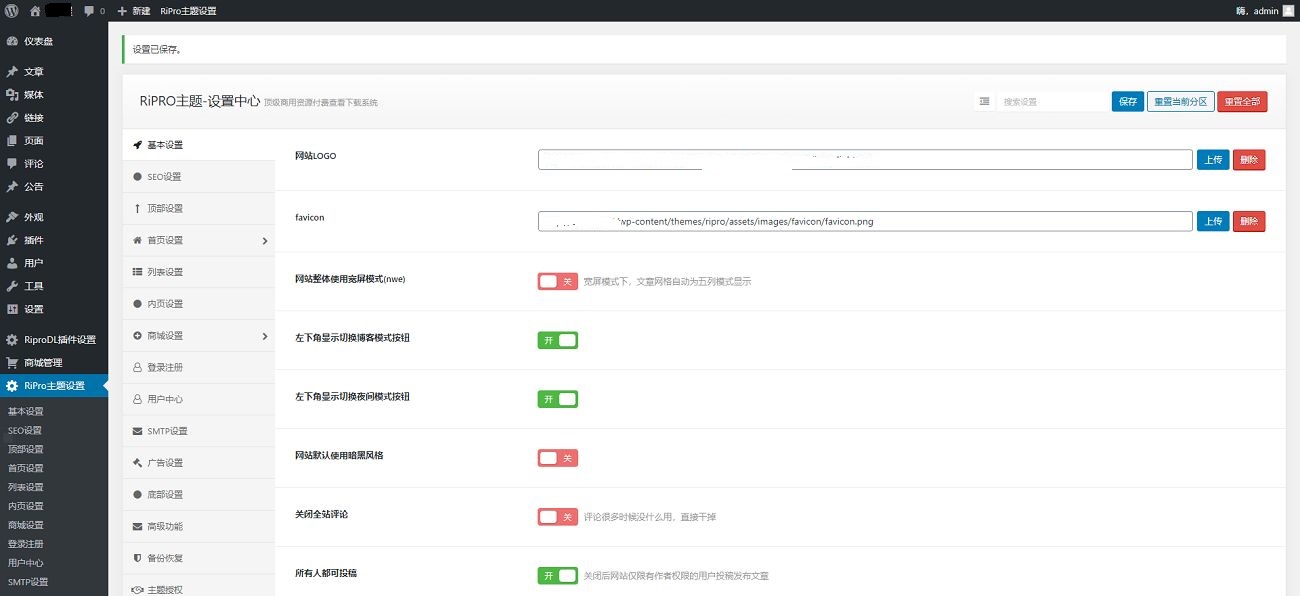This screenshot has height=596, width=1300.
Task: Toggle the 所有人都可投稿 switch
Action: (557, 576)
